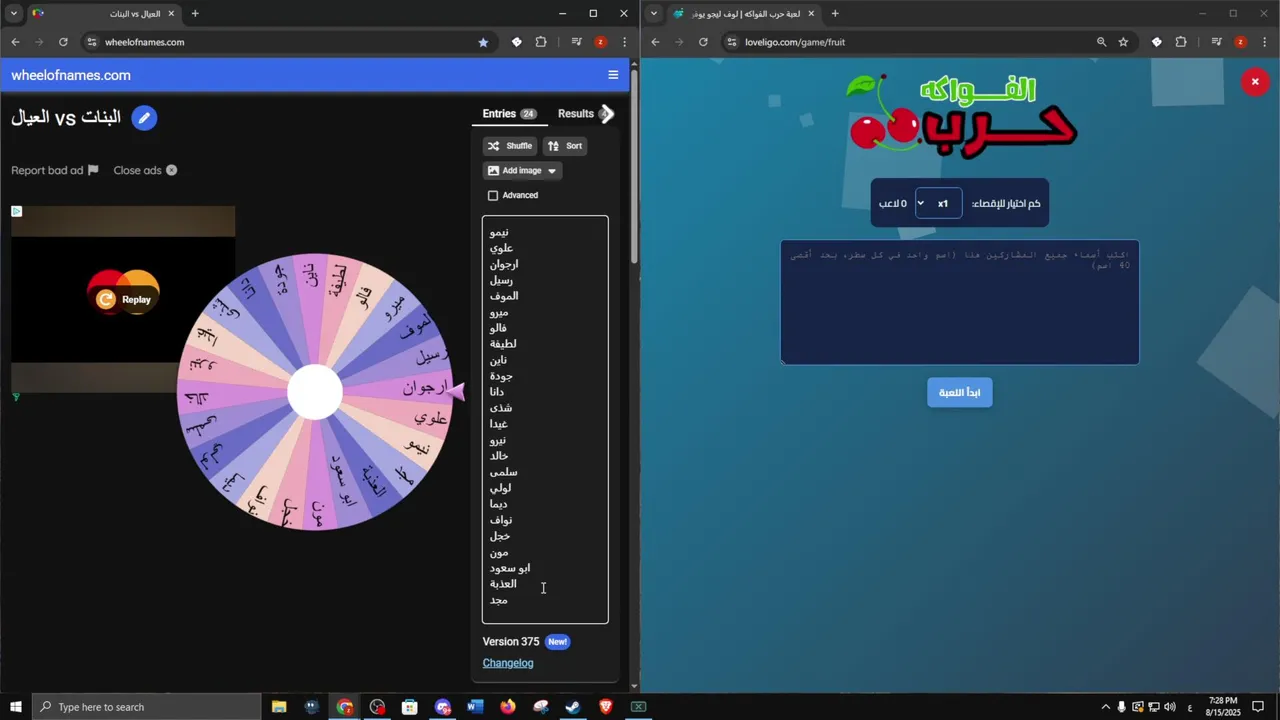Open the Windows Start menu
1280x720 pixels.
click(16, 707)
